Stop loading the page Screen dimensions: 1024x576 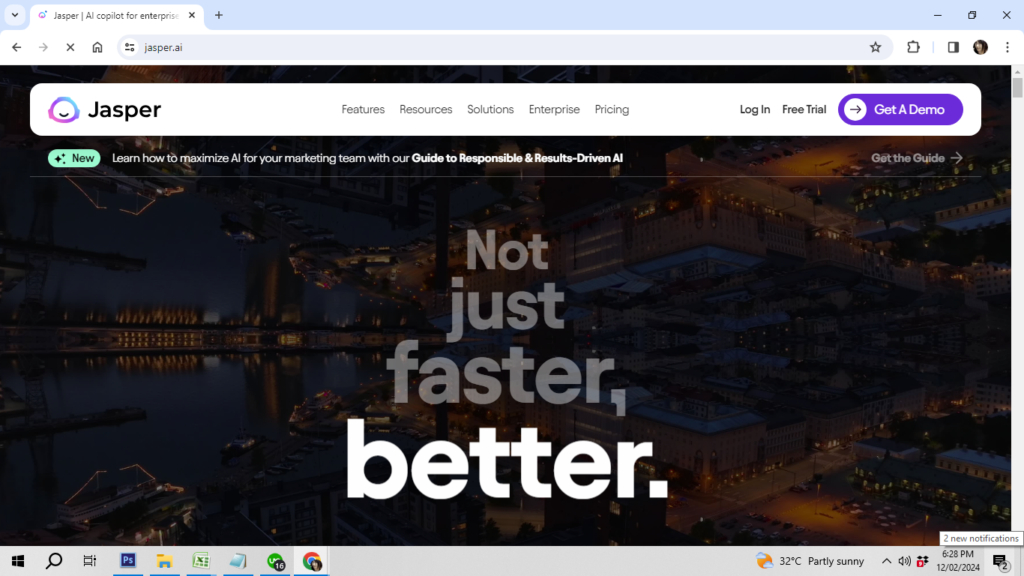(x=70, y=47)
